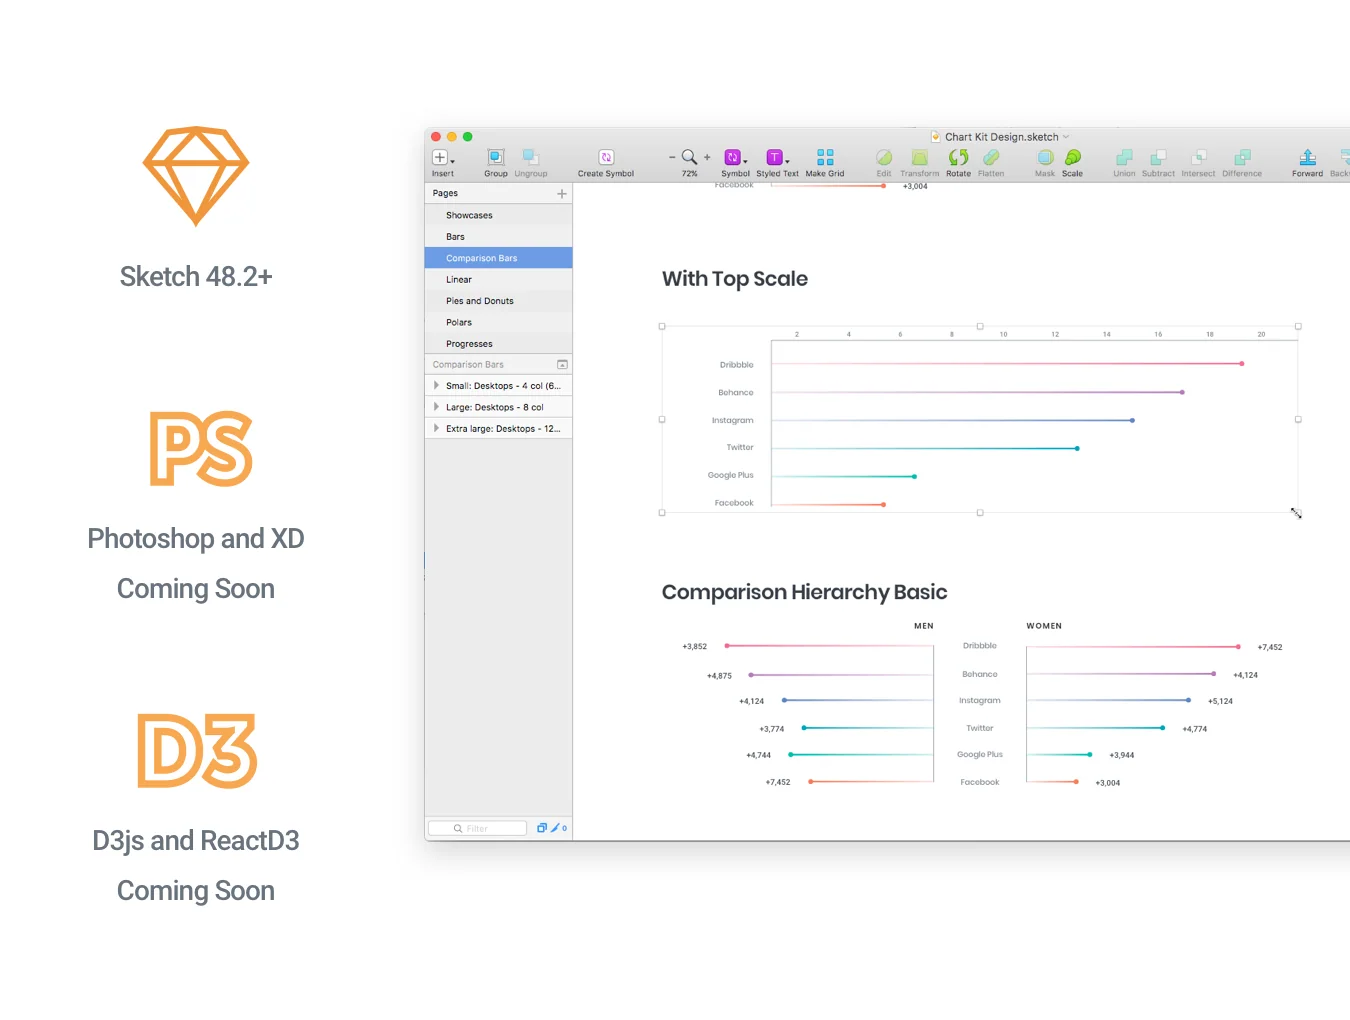The width and height of the screenshot is (1350, 1020).
Task: Open the Symbol toolbar menu
Action: pos(735,157)
